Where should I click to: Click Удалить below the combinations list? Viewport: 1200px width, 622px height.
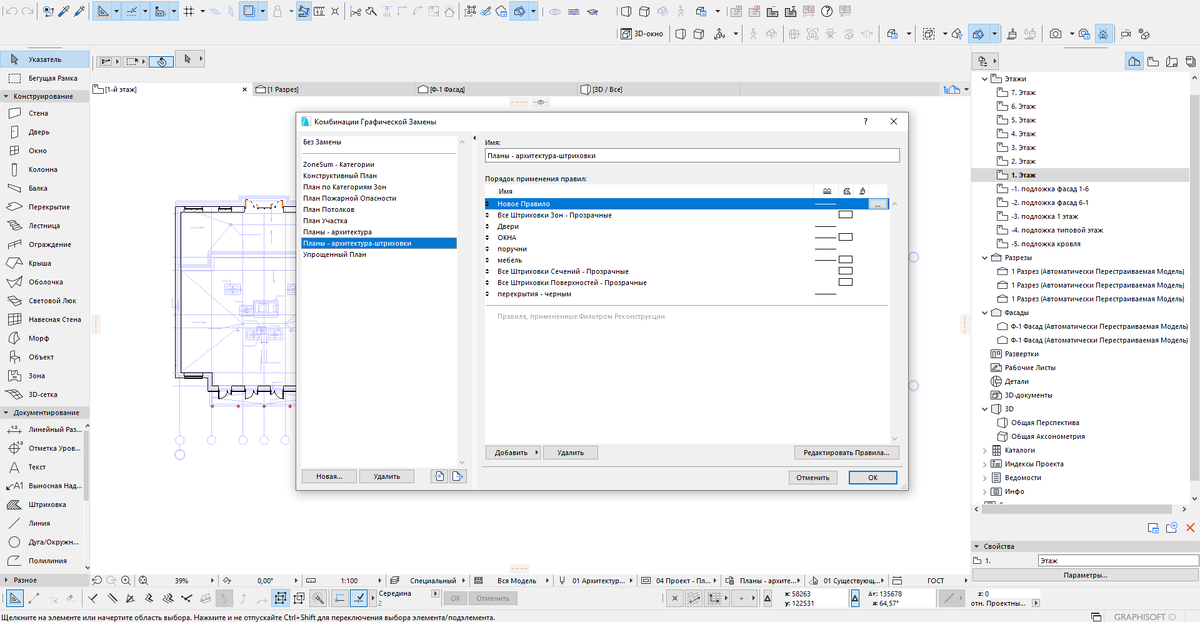click(386, 476)
